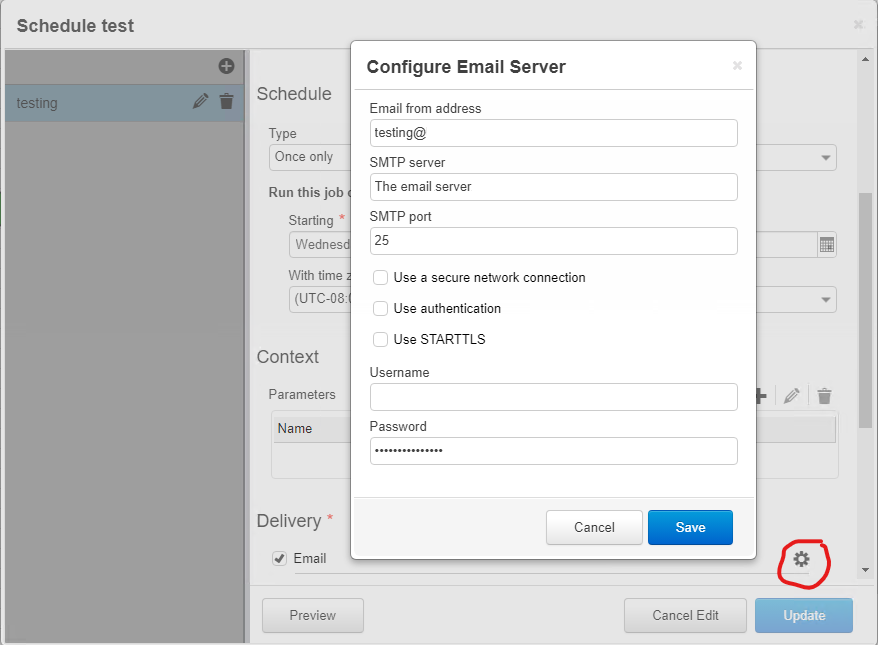Click the SMTP server input field
Viewport: 878px width, 645px height.
point(553,187)
